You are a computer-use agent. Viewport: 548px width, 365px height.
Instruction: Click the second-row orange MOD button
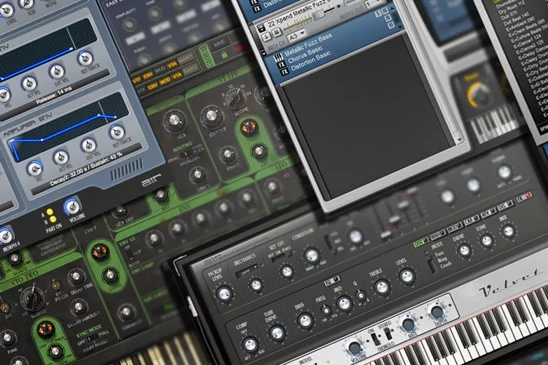(x=165, y=81)
